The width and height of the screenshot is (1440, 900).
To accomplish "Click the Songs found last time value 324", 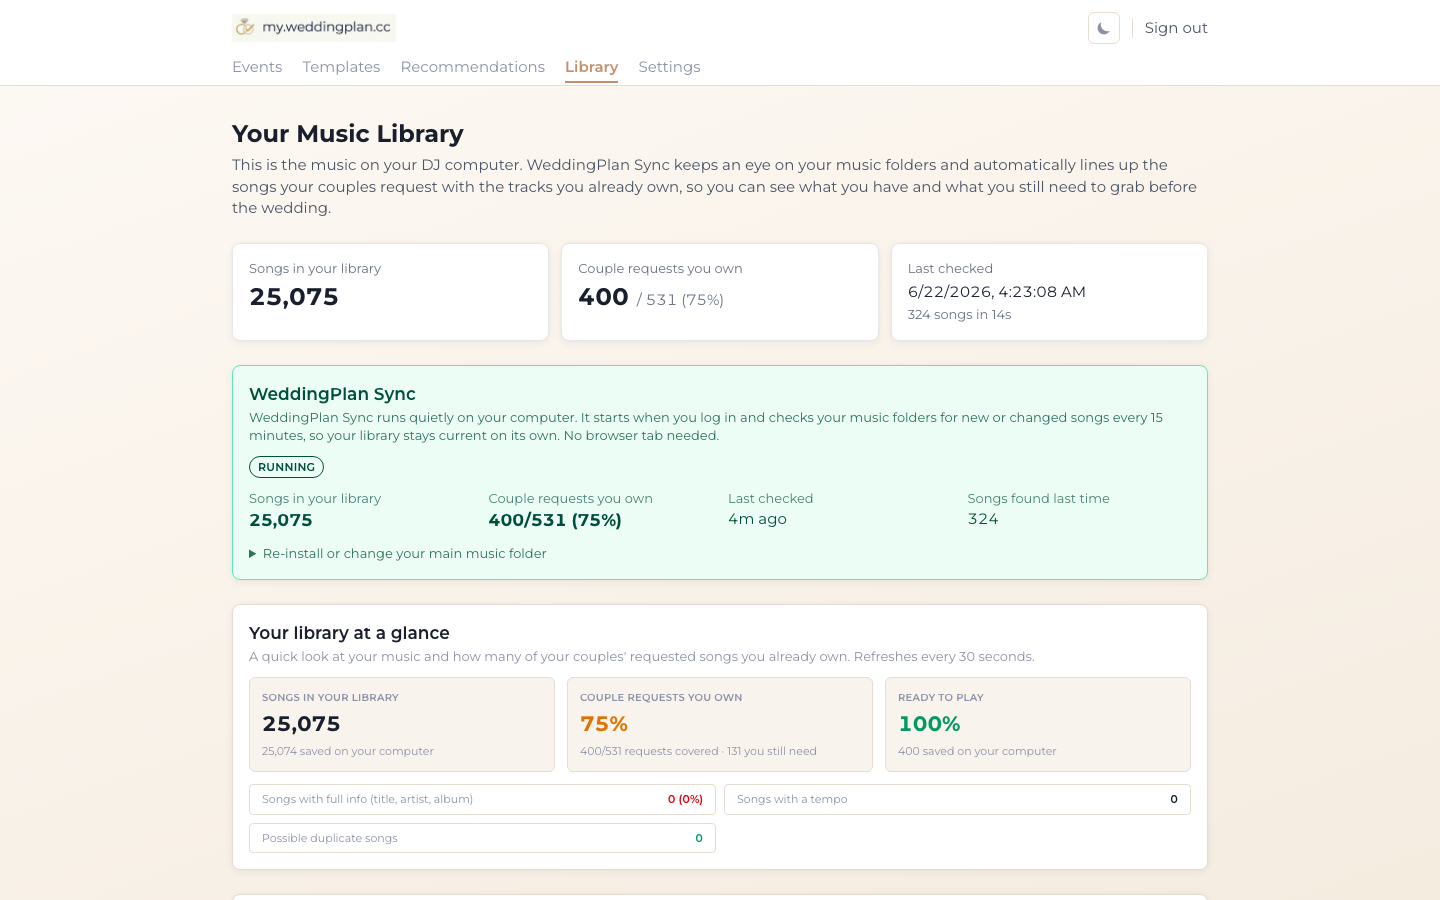I will coord(983,519).
